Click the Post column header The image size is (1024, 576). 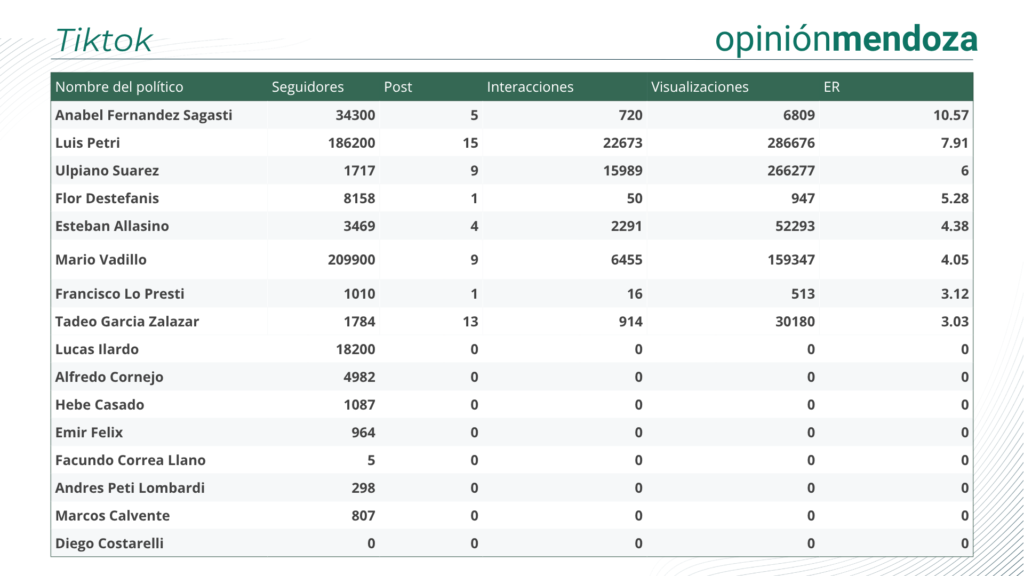(x=398, y=87)
